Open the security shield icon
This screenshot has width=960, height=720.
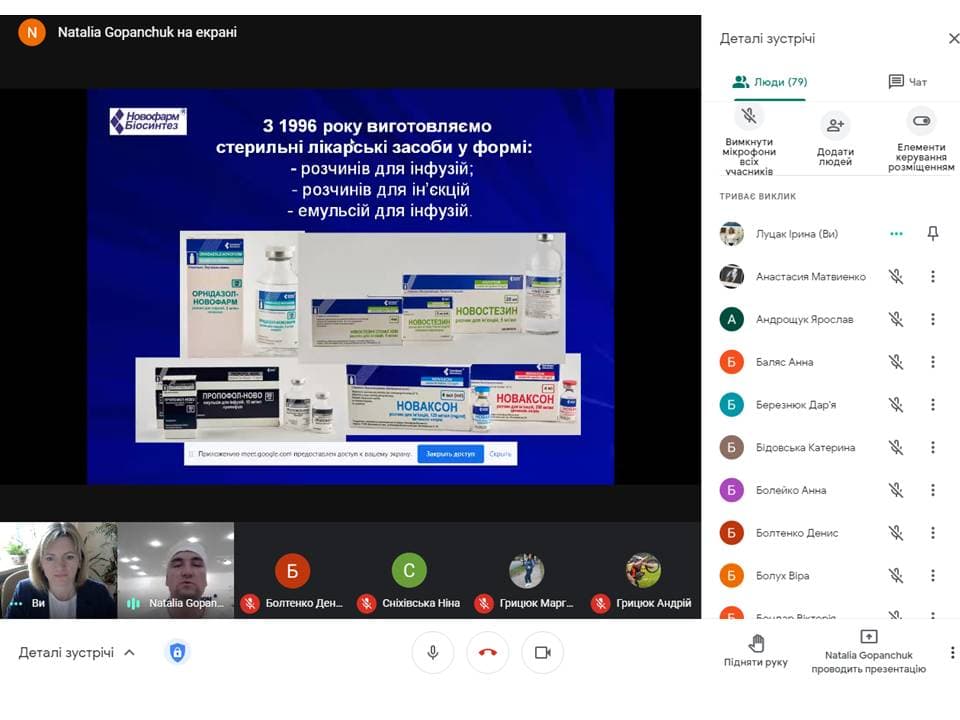pos(177,652)
